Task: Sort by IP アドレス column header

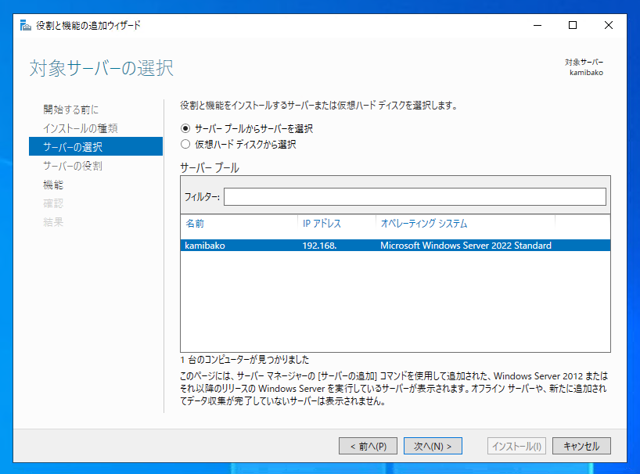Action: (x=322, y=223)
